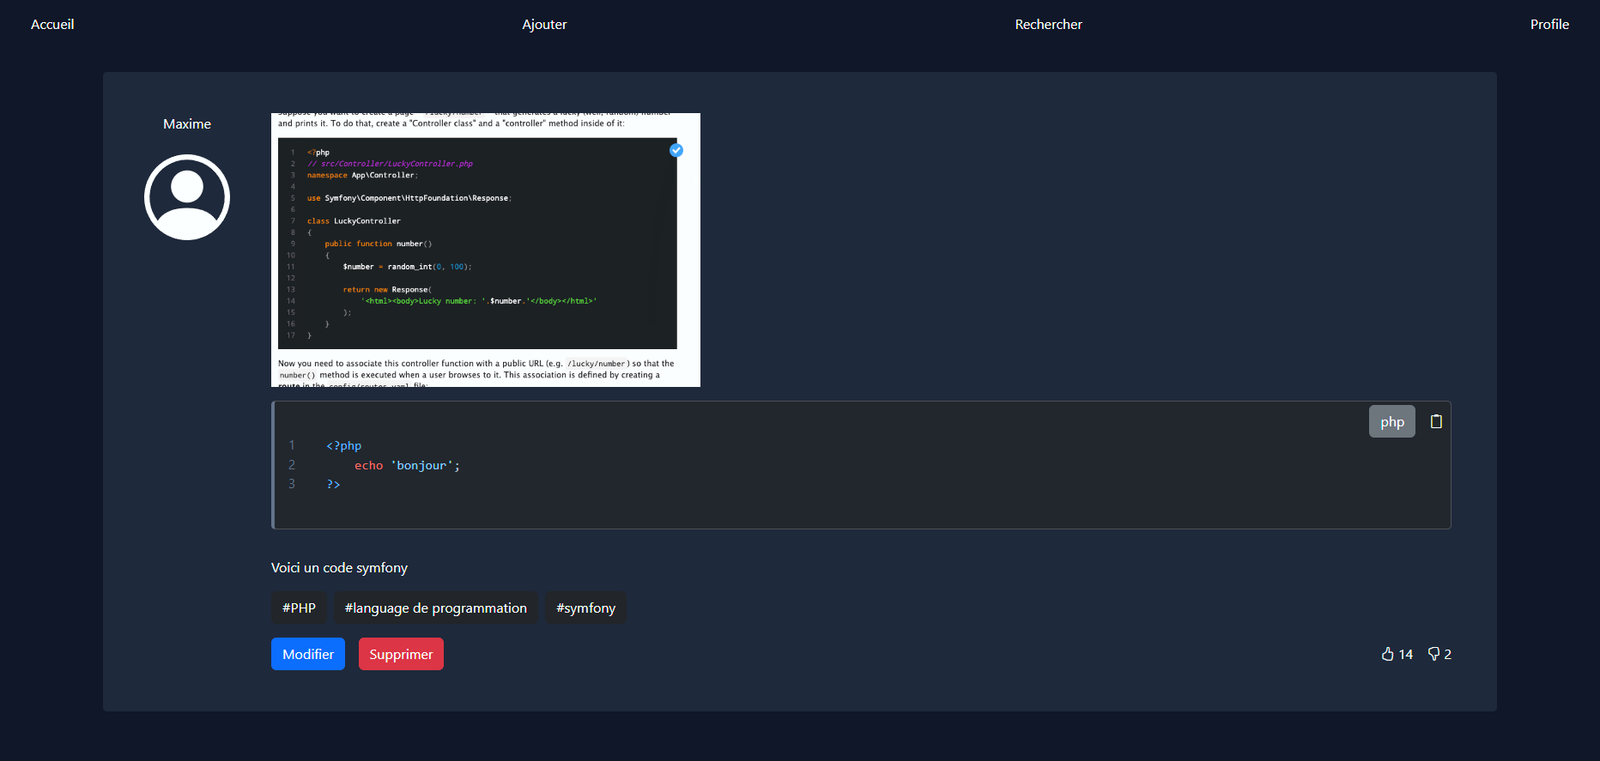Click the php language badge
1600x761 pixels.
1392,421
